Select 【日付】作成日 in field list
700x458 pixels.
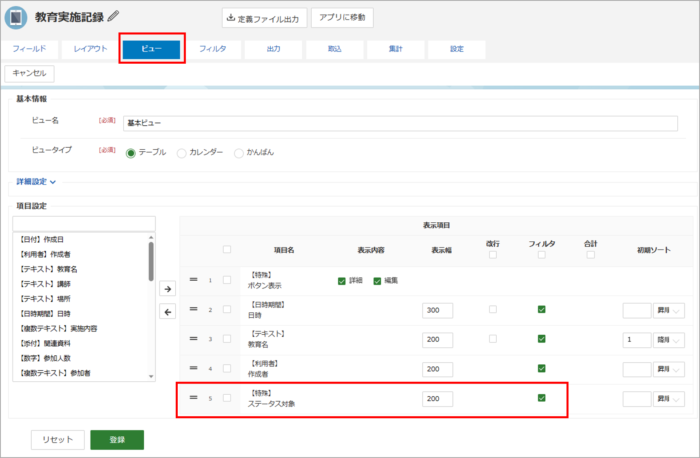[42, 240]
